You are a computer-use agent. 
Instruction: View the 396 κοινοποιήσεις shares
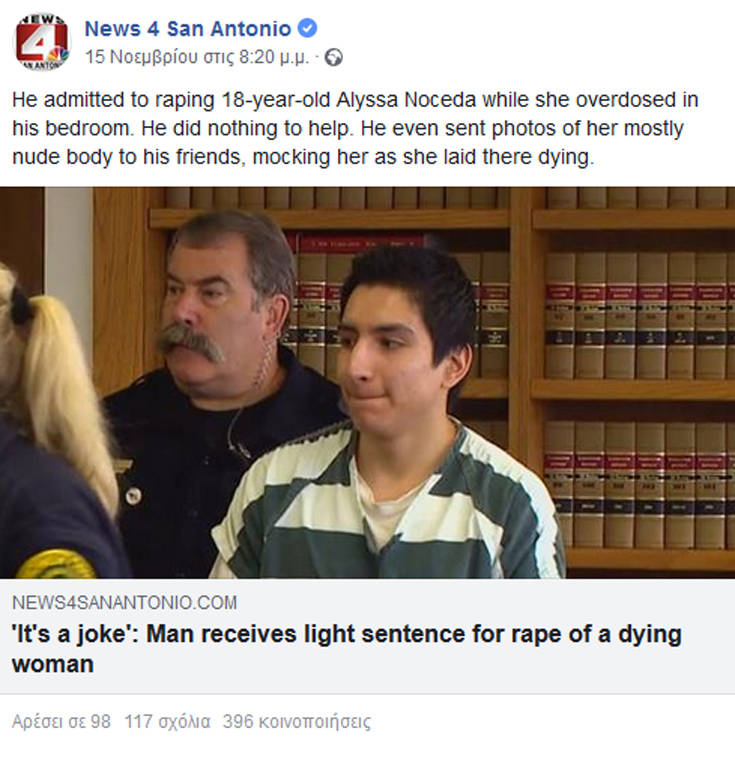[x=297, y=722]
